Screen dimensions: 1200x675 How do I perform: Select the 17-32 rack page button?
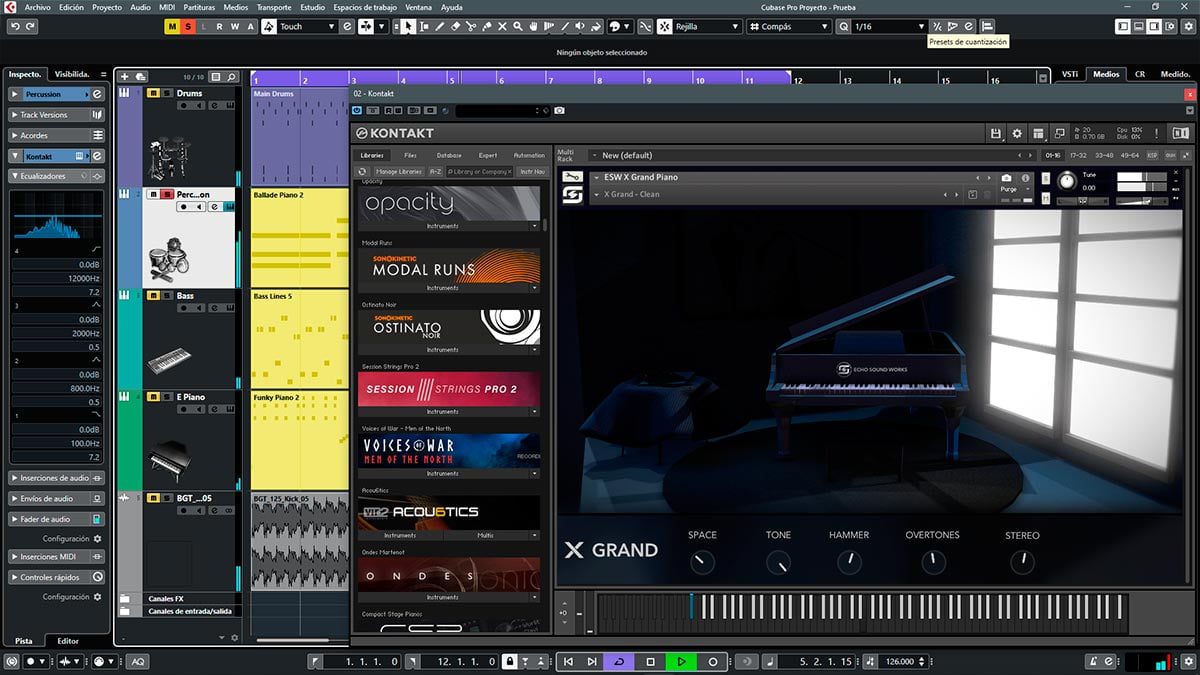pos(1078,155)
